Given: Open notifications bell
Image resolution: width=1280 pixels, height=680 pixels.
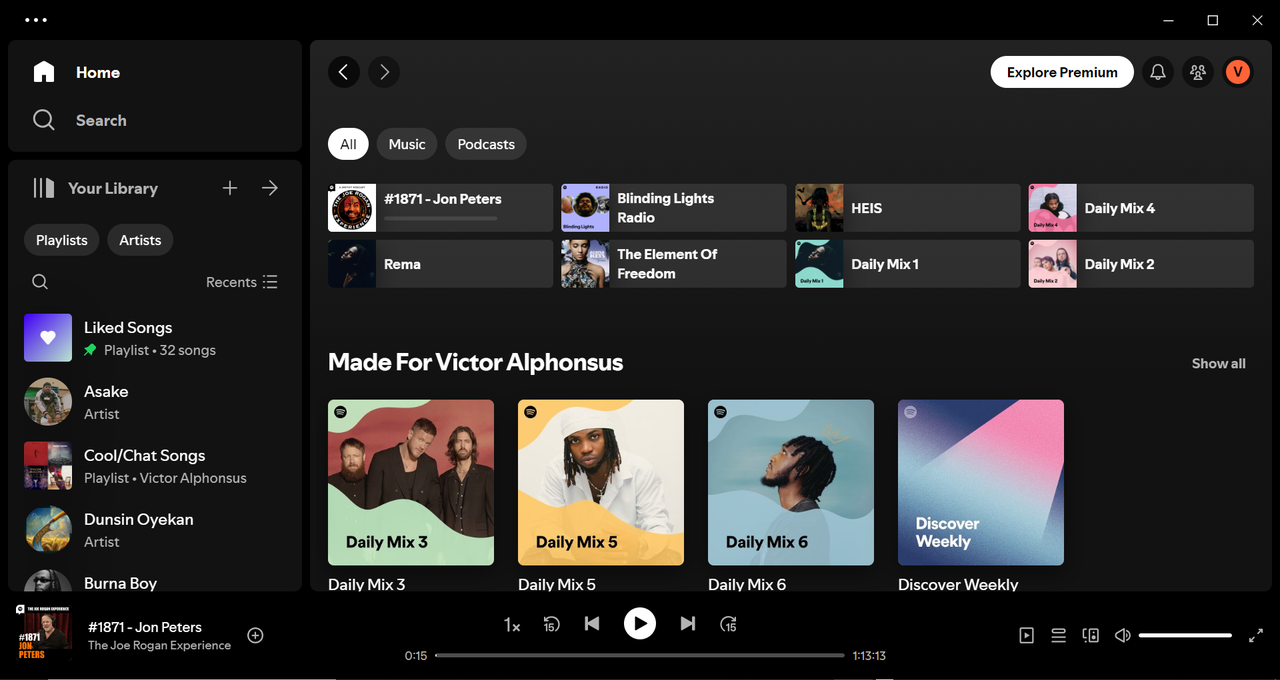Looking at the screenshot, I should (x=1158, y=72).
